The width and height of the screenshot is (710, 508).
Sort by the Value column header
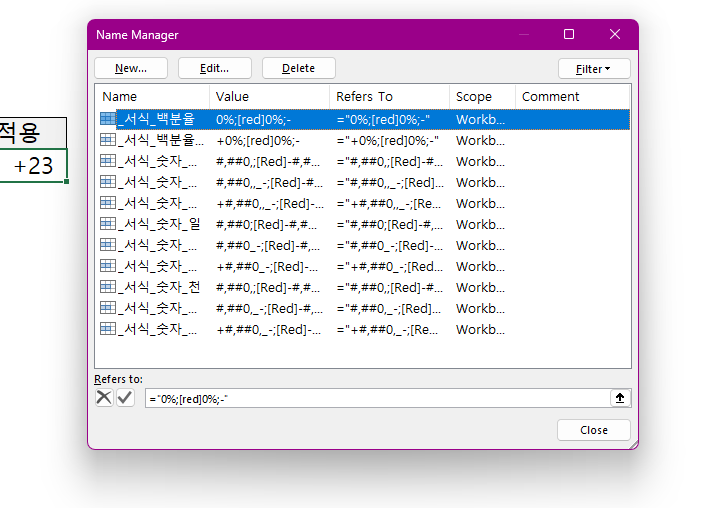[x=269, y=96]
